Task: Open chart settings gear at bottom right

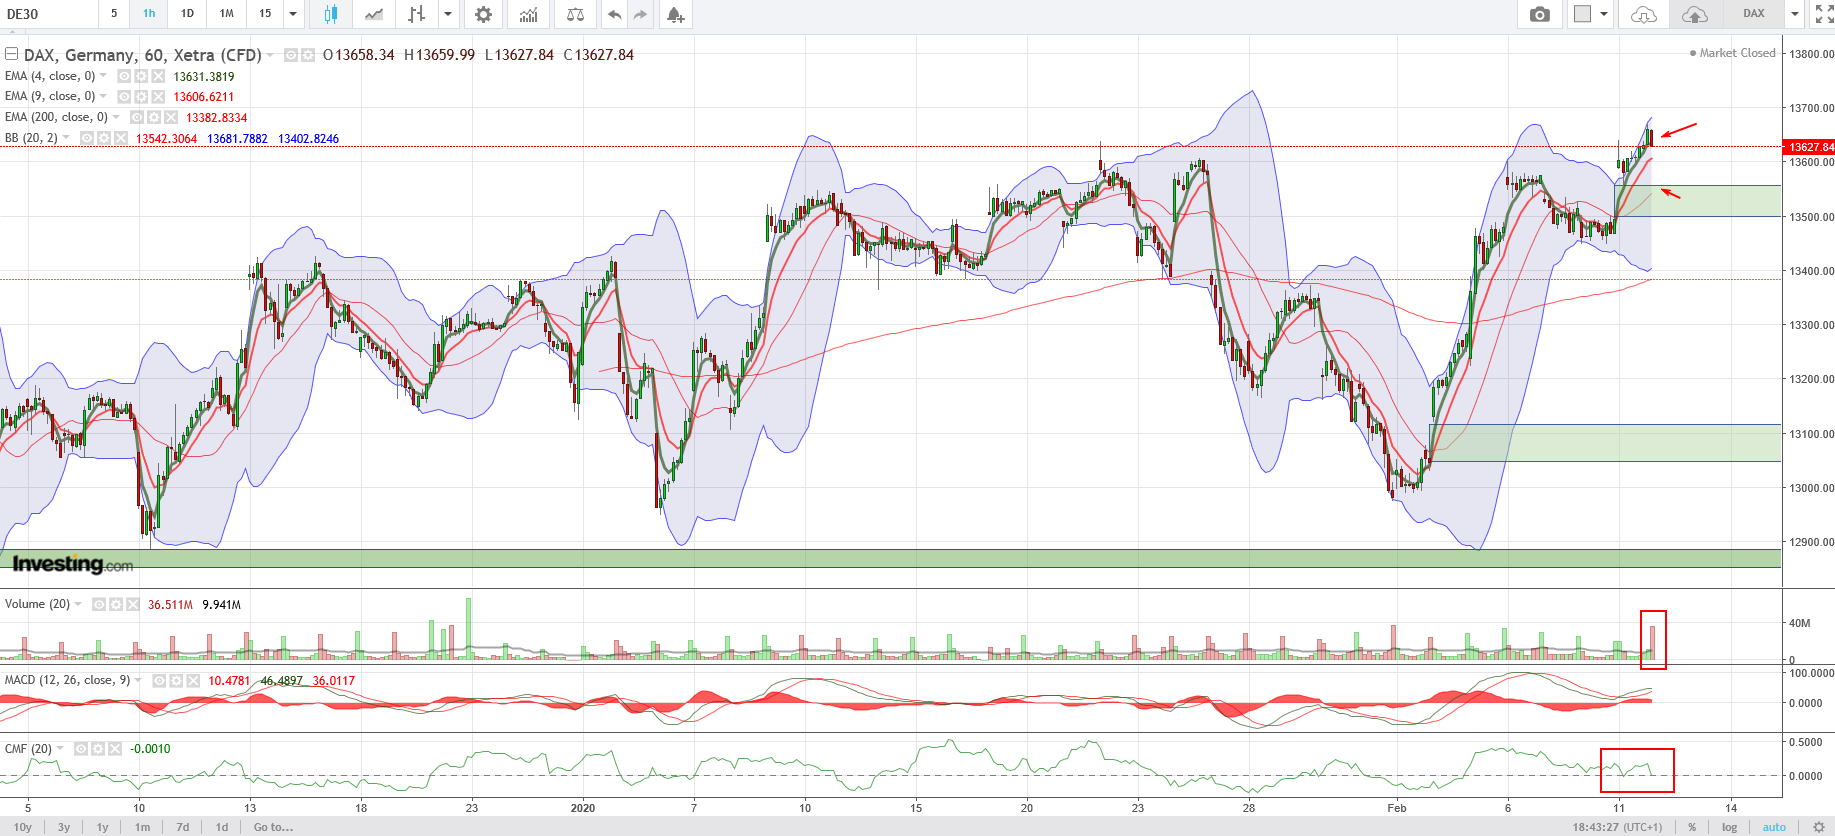Action: (x=1819, y=827)
